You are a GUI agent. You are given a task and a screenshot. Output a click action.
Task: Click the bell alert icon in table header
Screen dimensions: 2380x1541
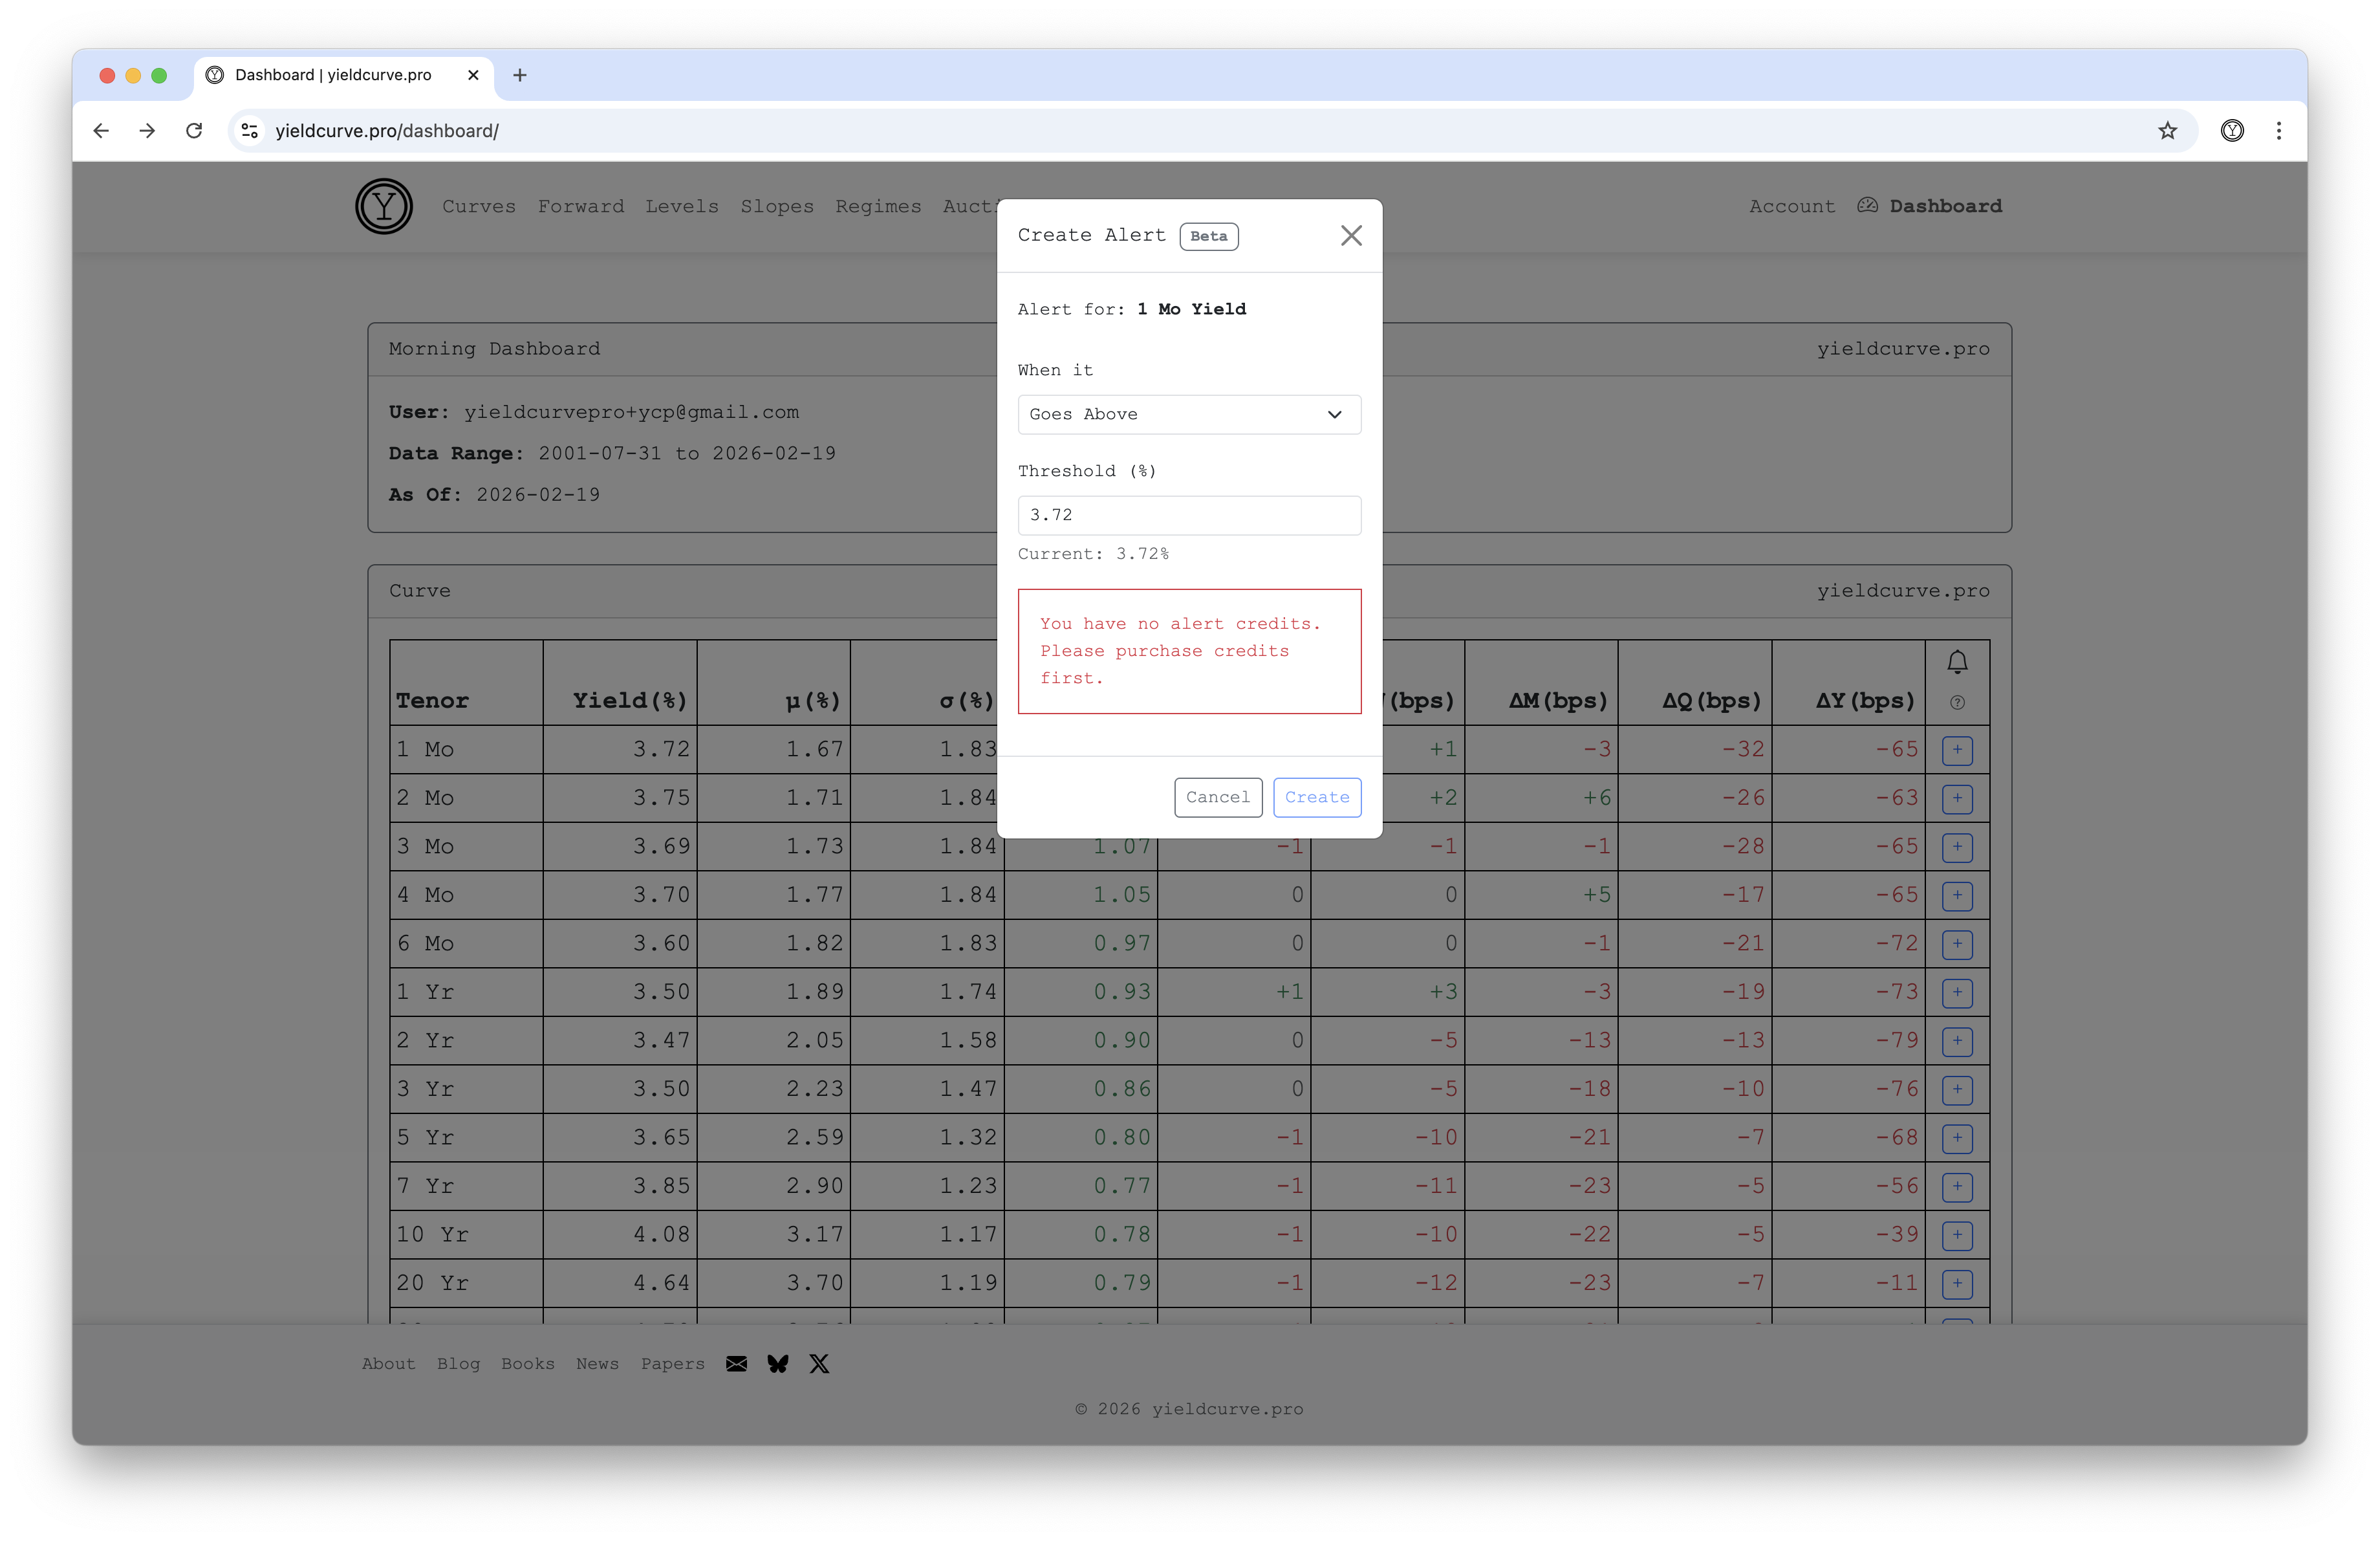1957,662
